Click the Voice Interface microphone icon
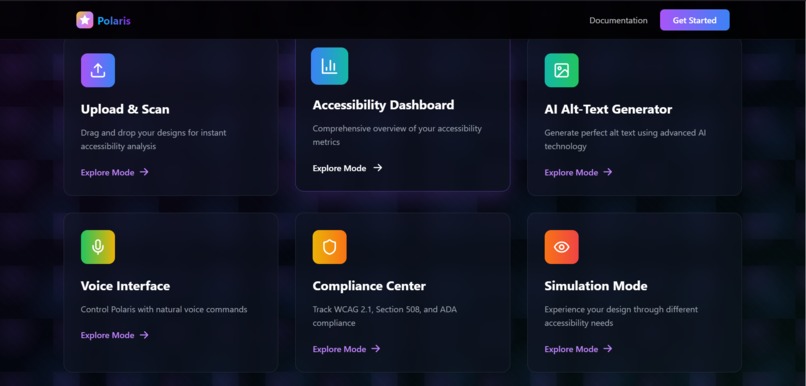This screenshot has width=806, height=386. click(98, 247)
